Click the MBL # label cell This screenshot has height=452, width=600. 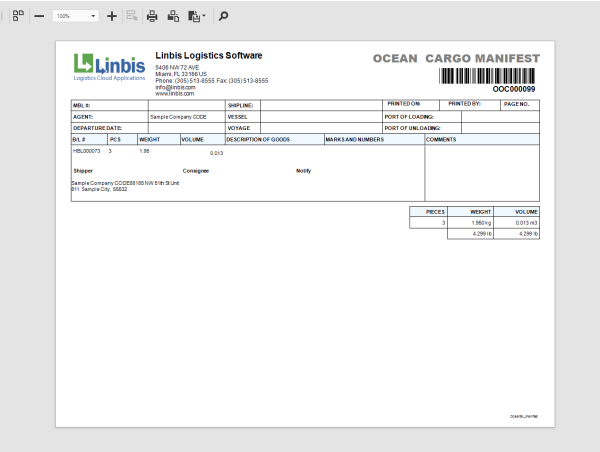coord(109,105)
